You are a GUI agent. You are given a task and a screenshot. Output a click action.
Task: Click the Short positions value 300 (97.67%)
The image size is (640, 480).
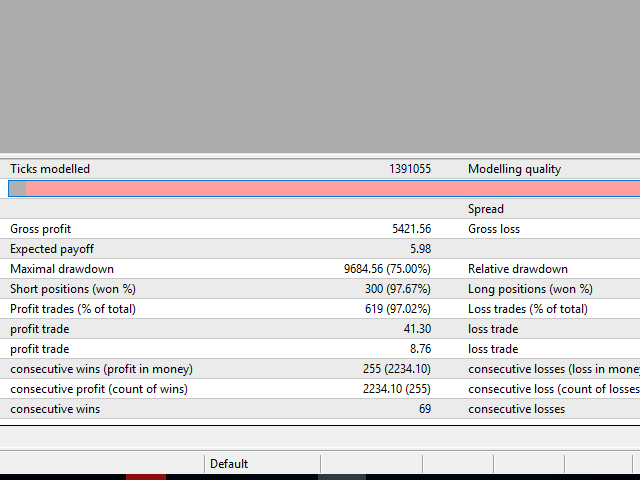(x=397, y=289)
